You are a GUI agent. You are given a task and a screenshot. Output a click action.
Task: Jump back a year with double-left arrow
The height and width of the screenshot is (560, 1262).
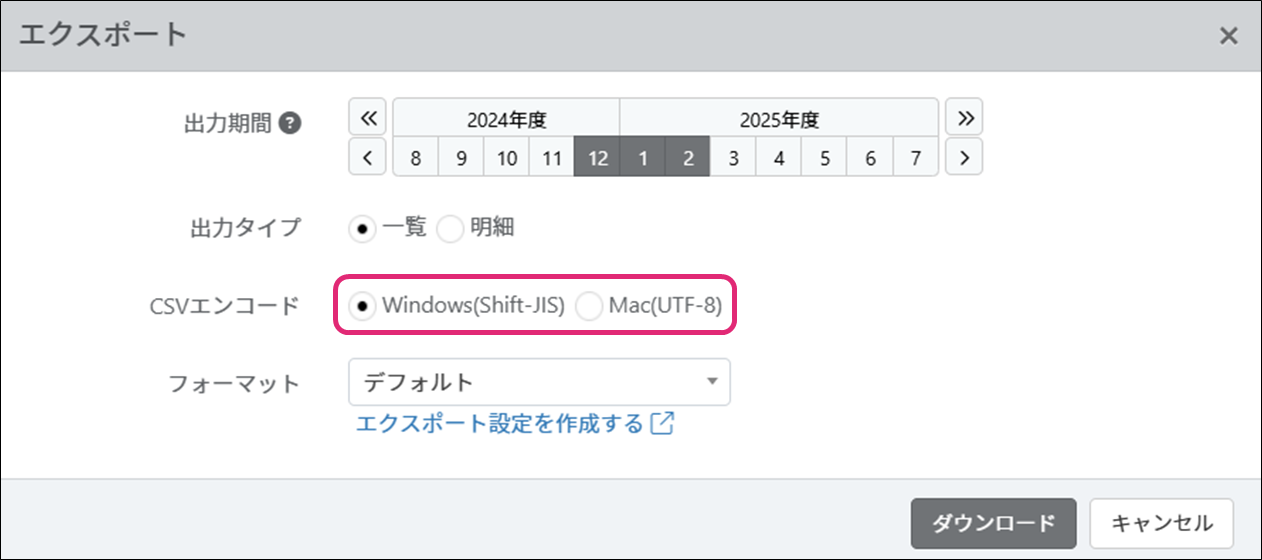point(367,118)
